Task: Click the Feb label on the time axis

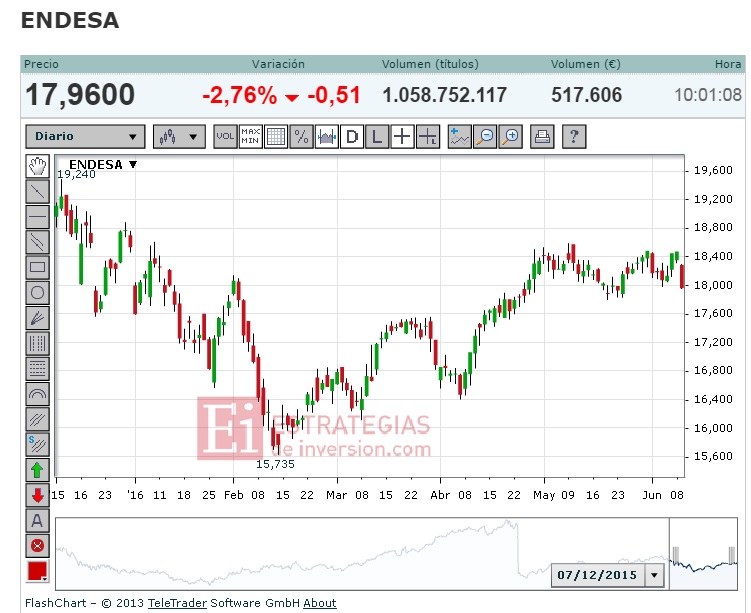Action: tap(234, 495)
